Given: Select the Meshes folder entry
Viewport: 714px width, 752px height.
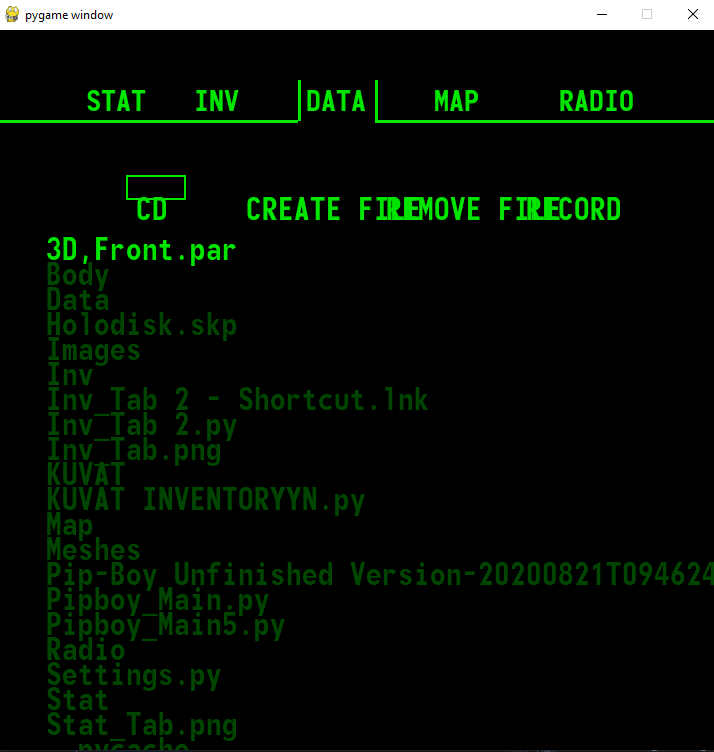Looking at the screenshot, I should point(94,550).
